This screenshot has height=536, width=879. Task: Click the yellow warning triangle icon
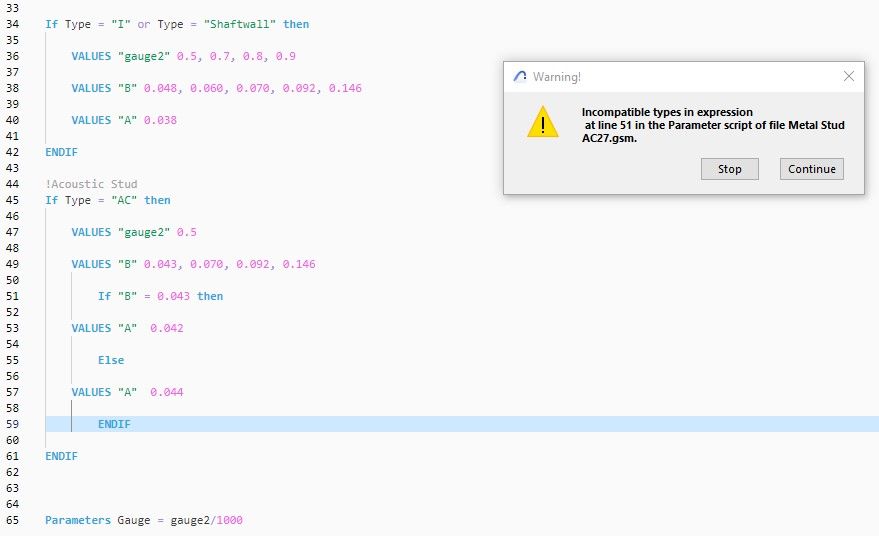coord(542,122)
